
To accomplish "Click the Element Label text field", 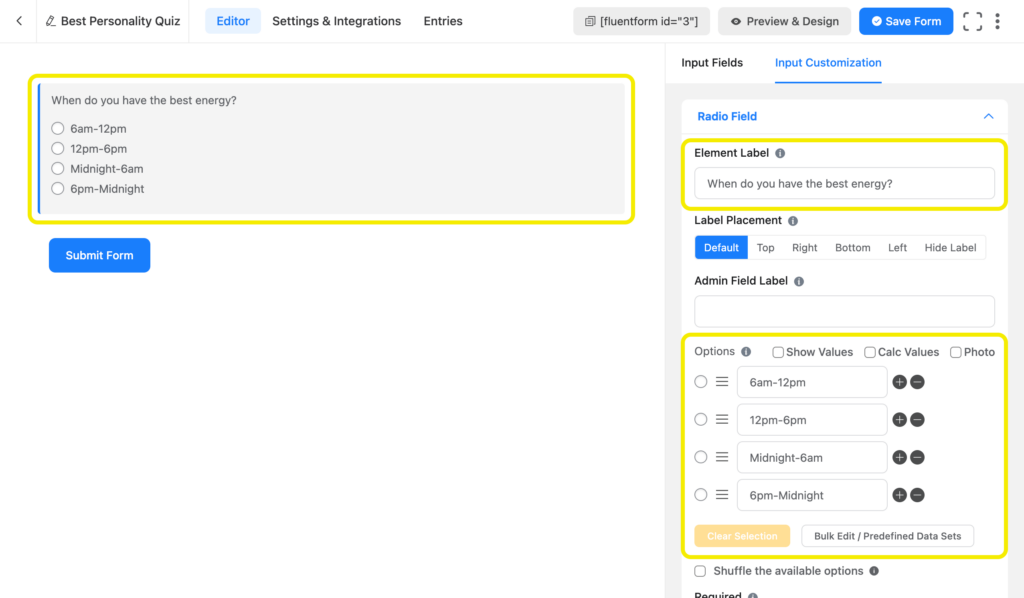I will [844, 183].
